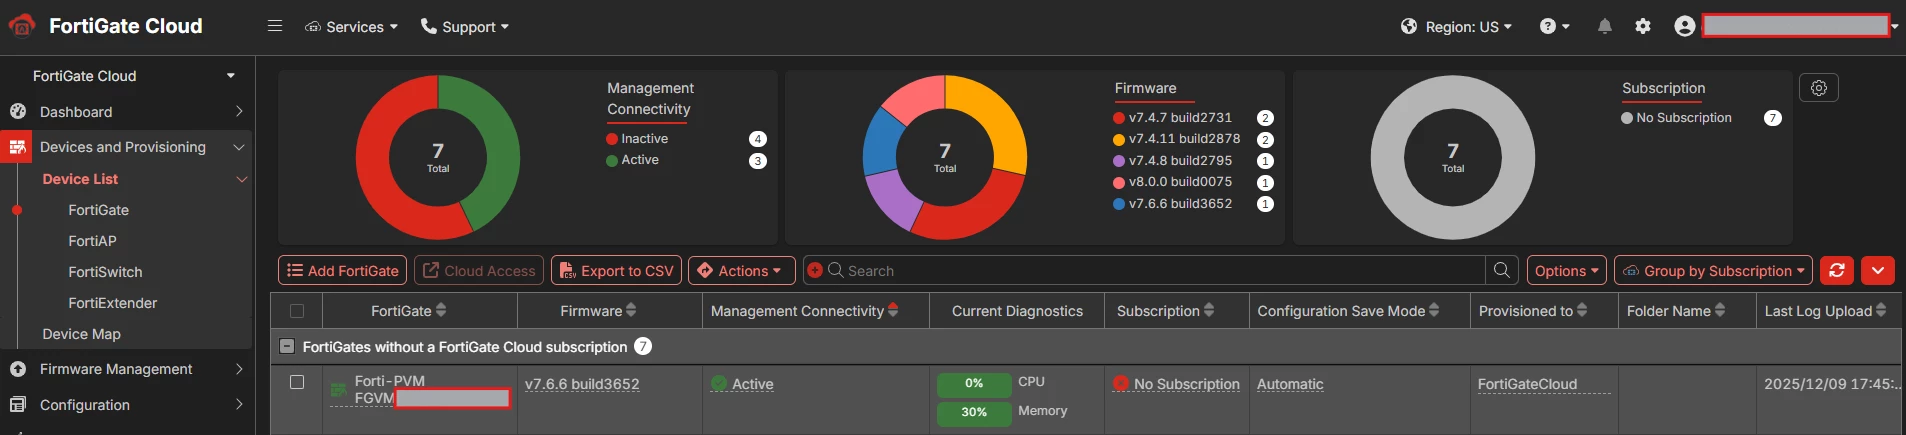Open the dashboard widget settings gear
This screenshot has width=1906, height=435.
pyautogui.click(x=1819, y=88)
